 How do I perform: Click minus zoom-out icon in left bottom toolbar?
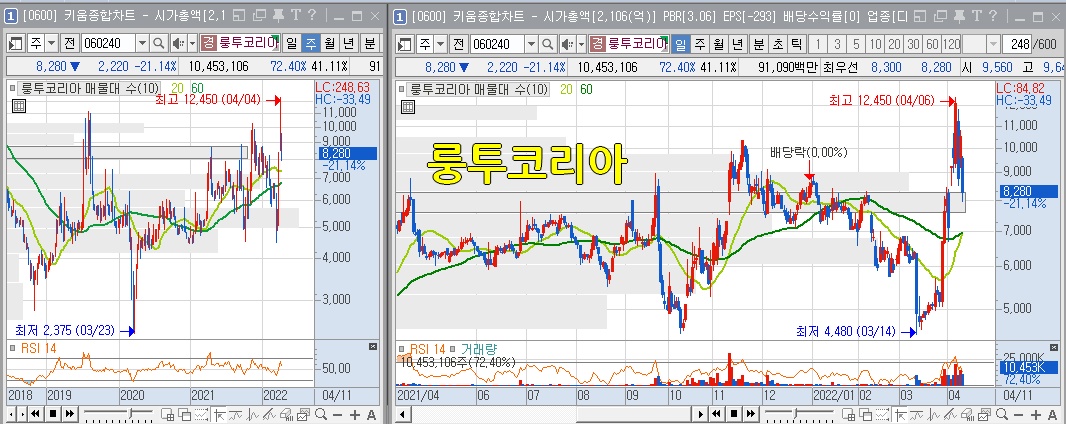tap(337, 414)
